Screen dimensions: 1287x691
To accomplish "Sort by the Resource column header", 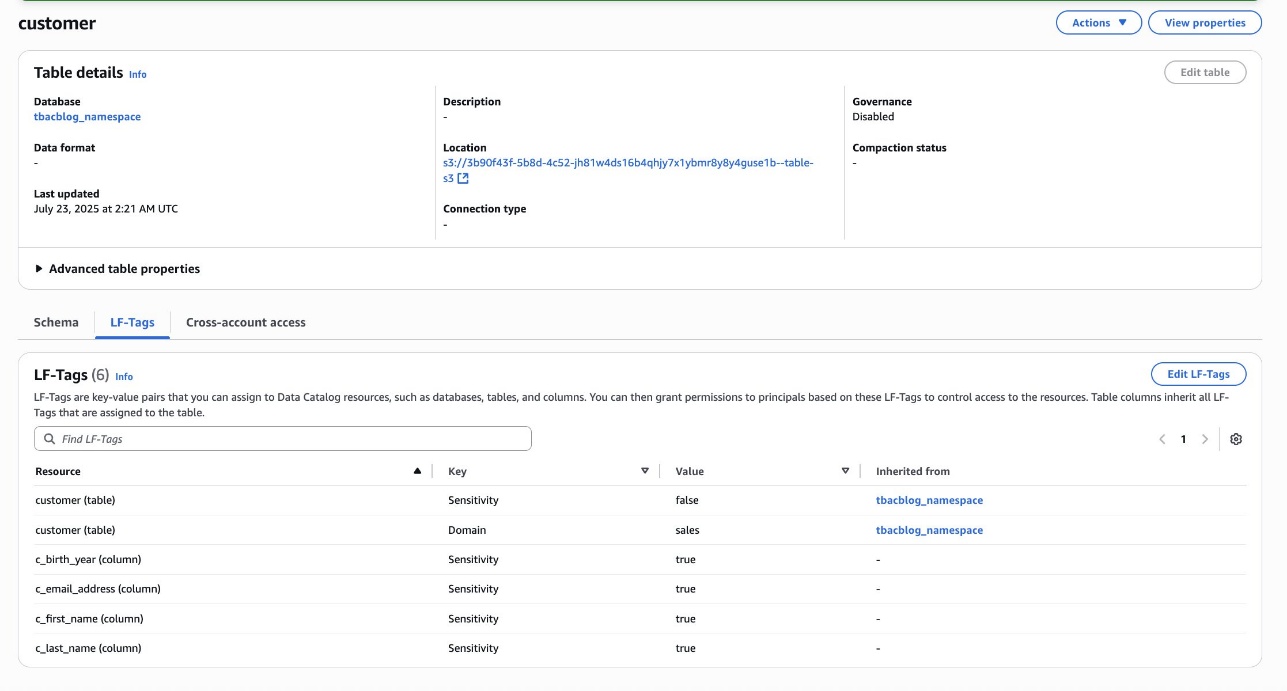I will click(x=228, y=471).
